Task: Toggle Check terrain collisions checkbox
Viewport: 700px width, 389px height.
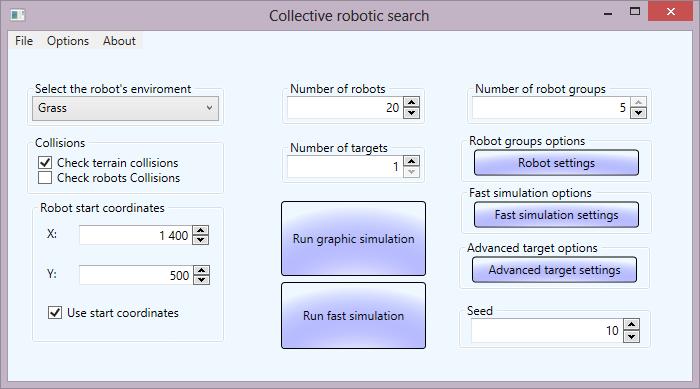Action: [45, 163]
